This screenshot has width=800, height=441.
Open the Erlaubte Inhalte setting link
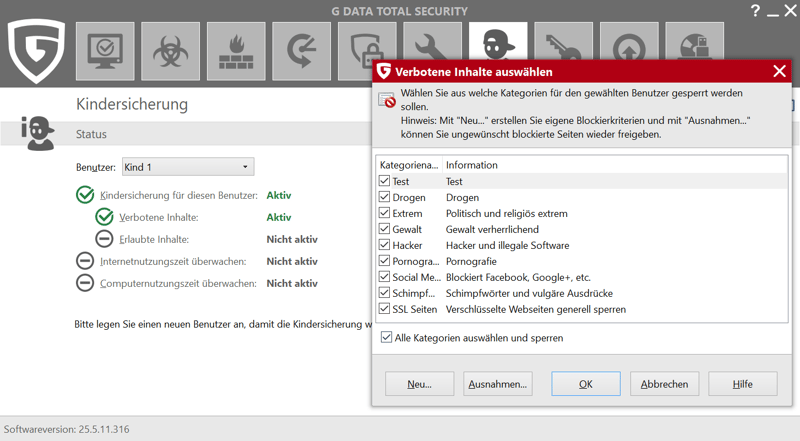(154, 239)
